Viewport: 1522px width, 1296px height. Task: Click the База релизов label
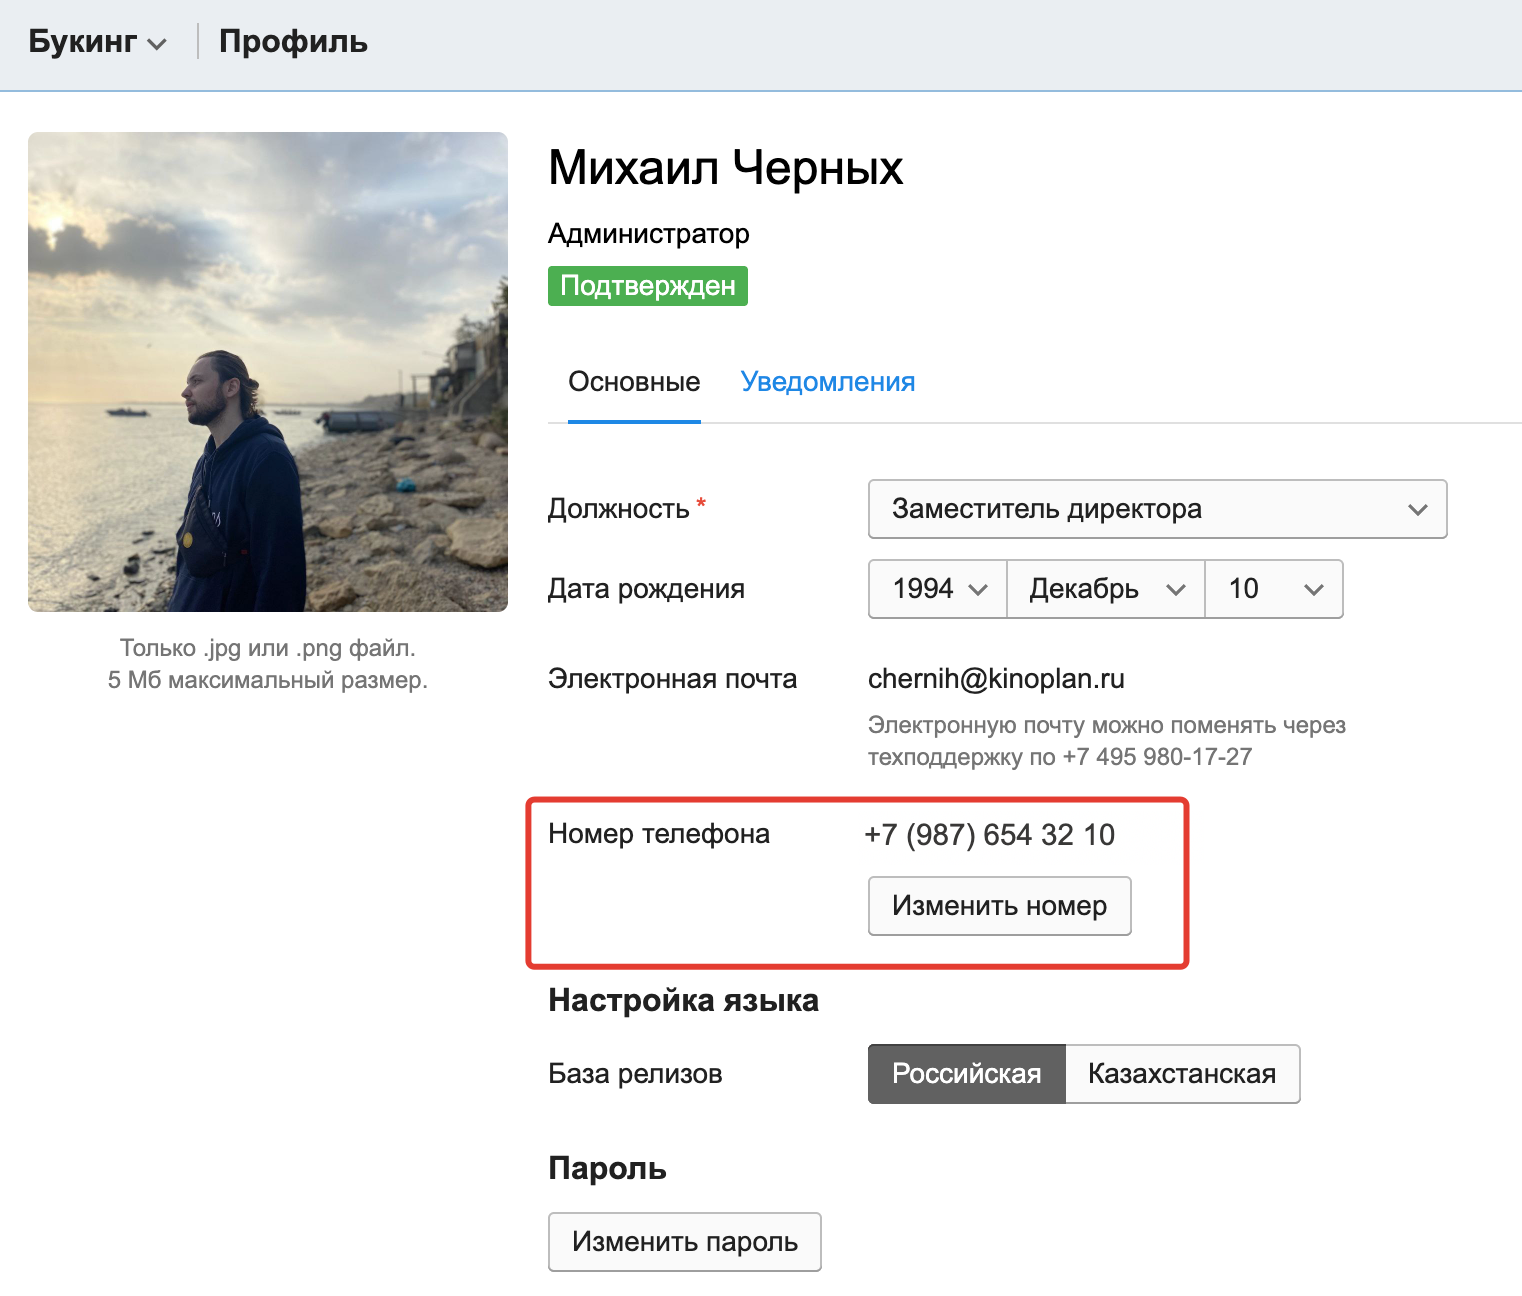pos(635,1074)
